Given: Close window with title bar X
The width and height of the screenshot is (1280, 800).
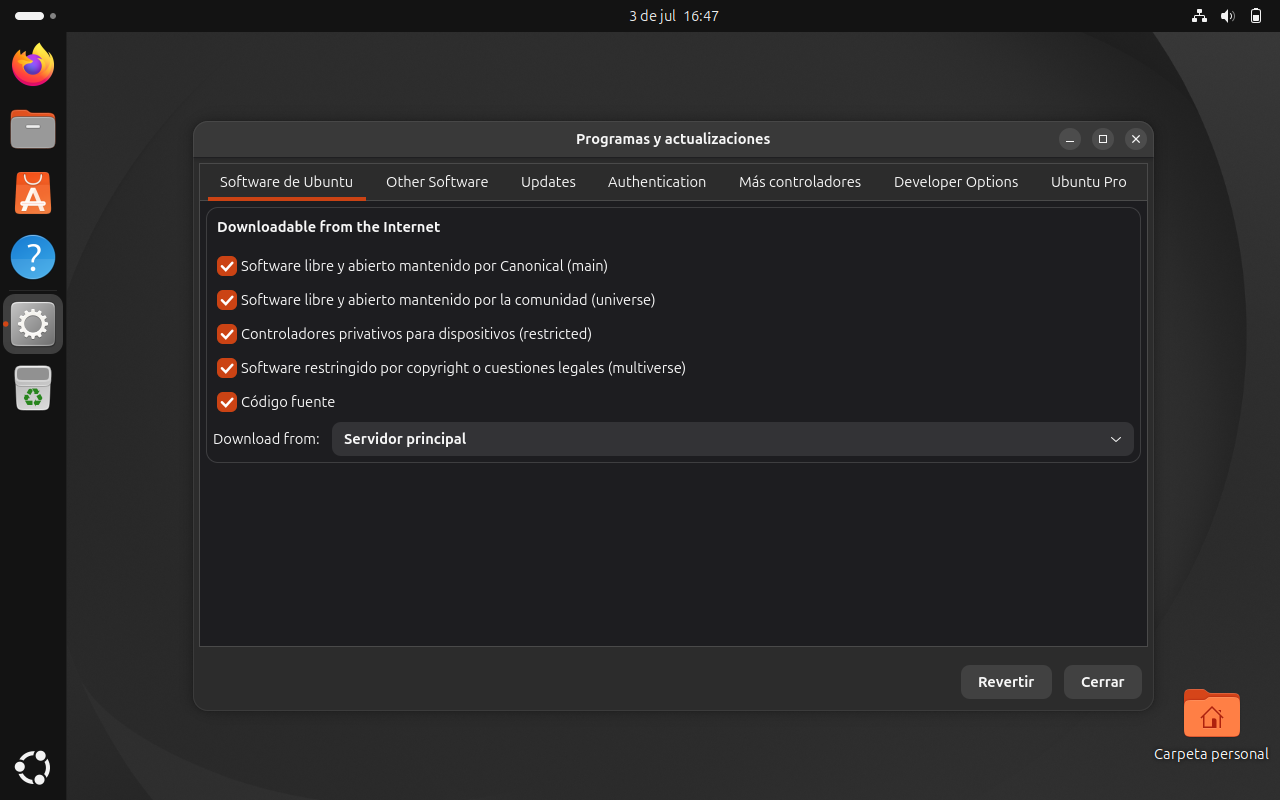Looking at the screenshot, I should coord(1135,139).
